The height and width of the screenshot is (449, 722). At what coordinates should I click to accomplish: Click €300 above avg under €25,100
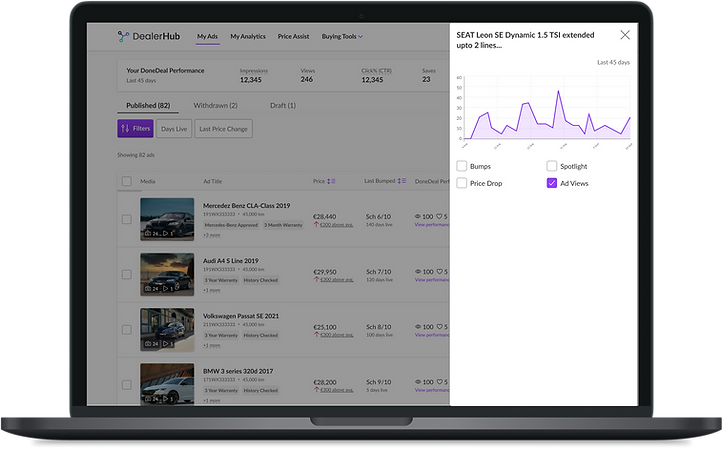click(337, 335)
